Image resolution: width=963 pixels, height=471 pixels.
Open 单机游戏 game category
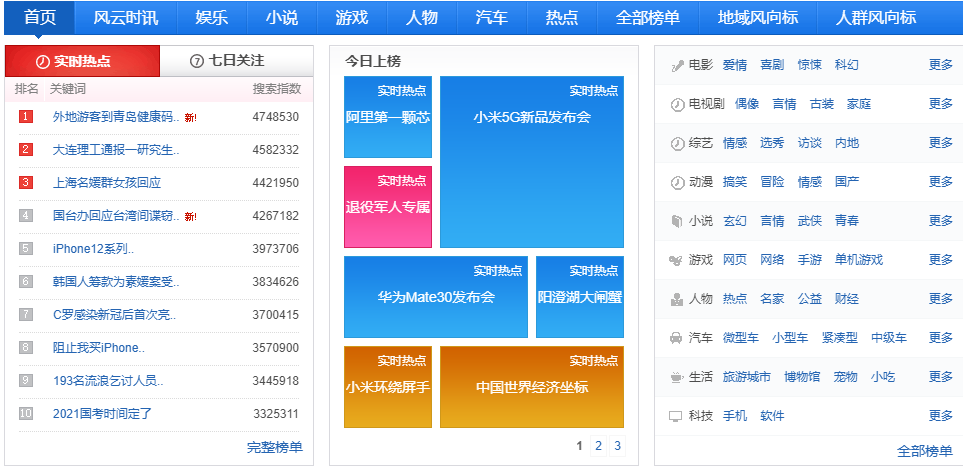(x=859, y=260)
